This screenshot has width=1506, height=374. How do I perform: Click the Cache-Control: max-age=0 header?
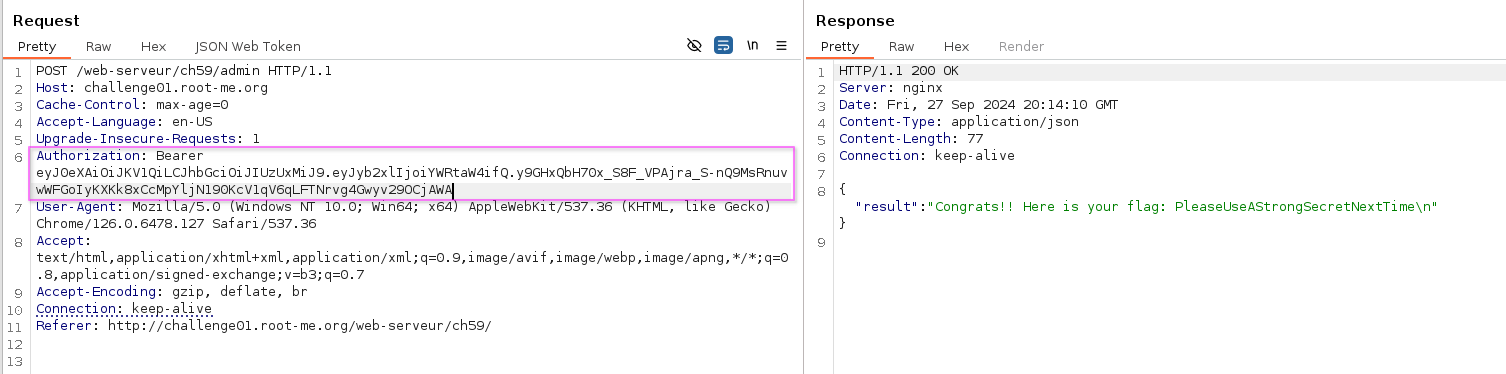(132, 105)
